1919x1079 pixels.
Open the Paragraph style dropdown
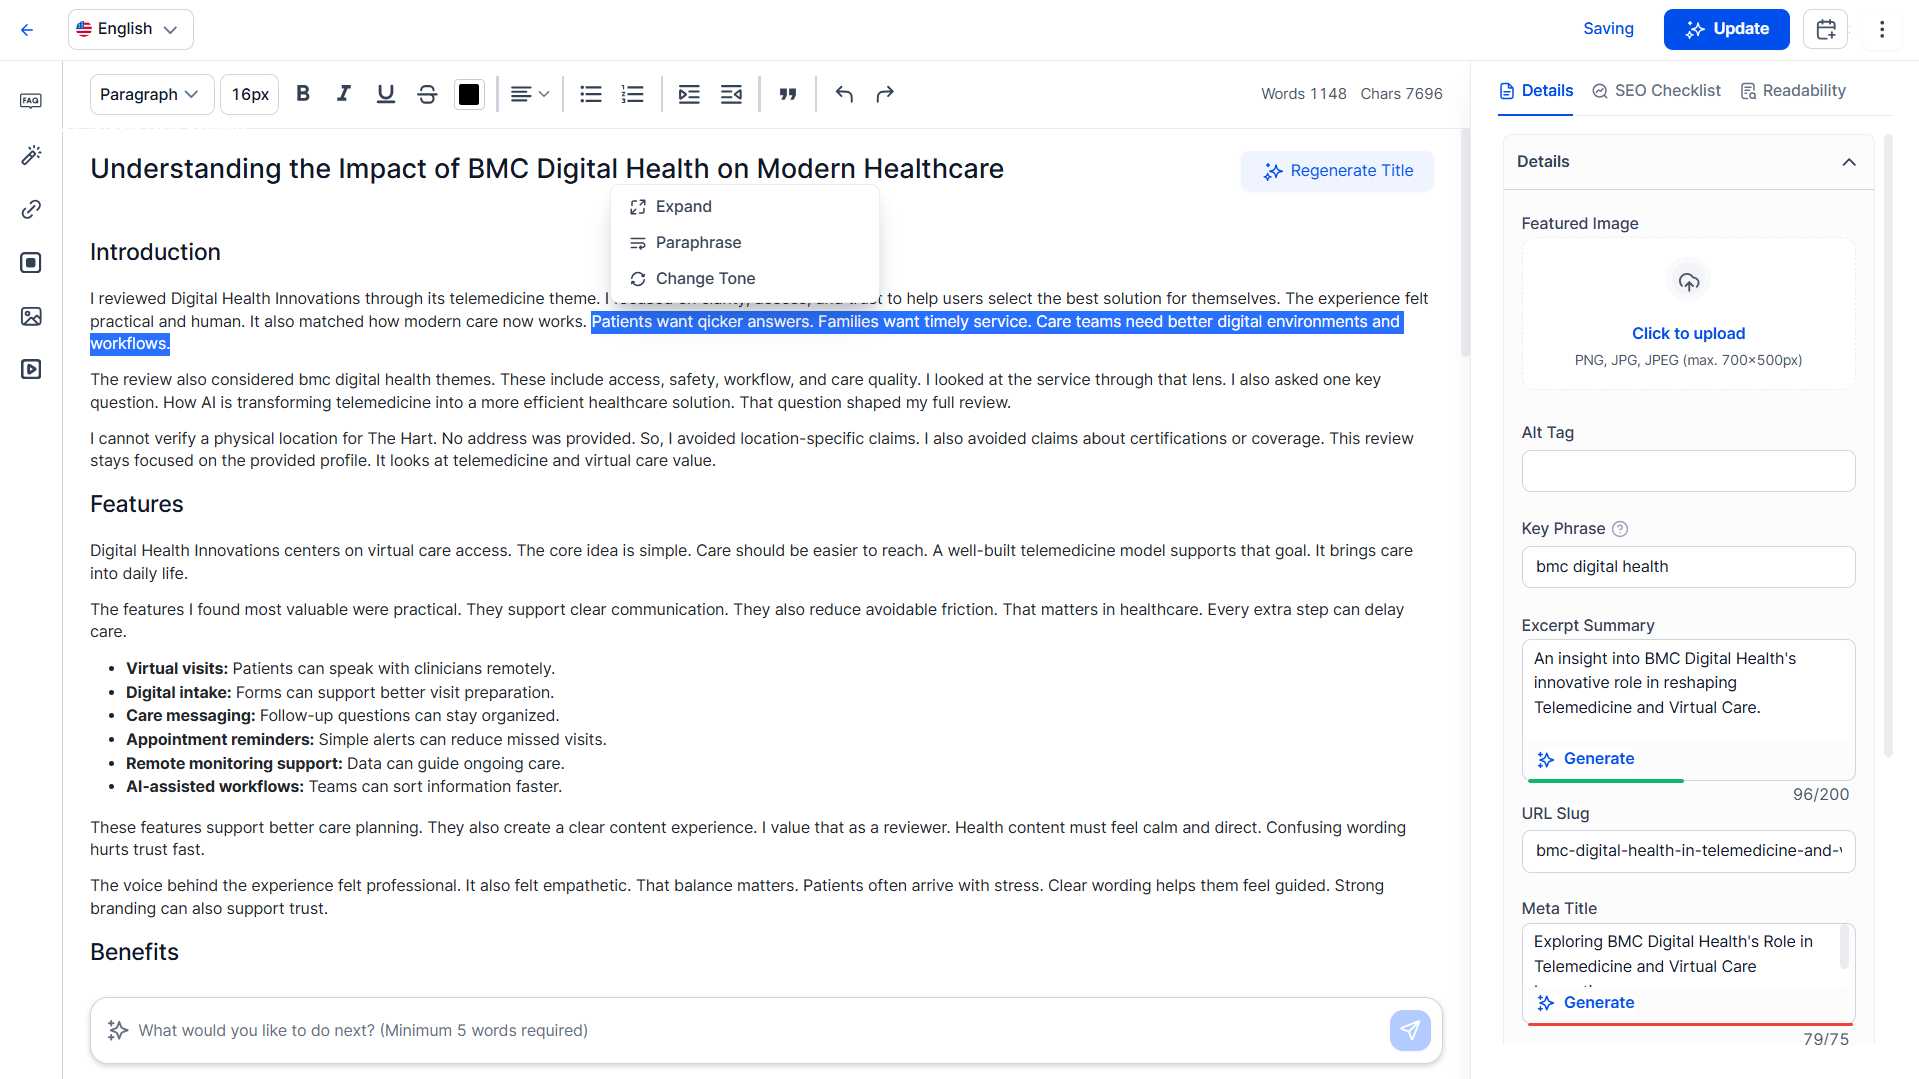(152, 94)
